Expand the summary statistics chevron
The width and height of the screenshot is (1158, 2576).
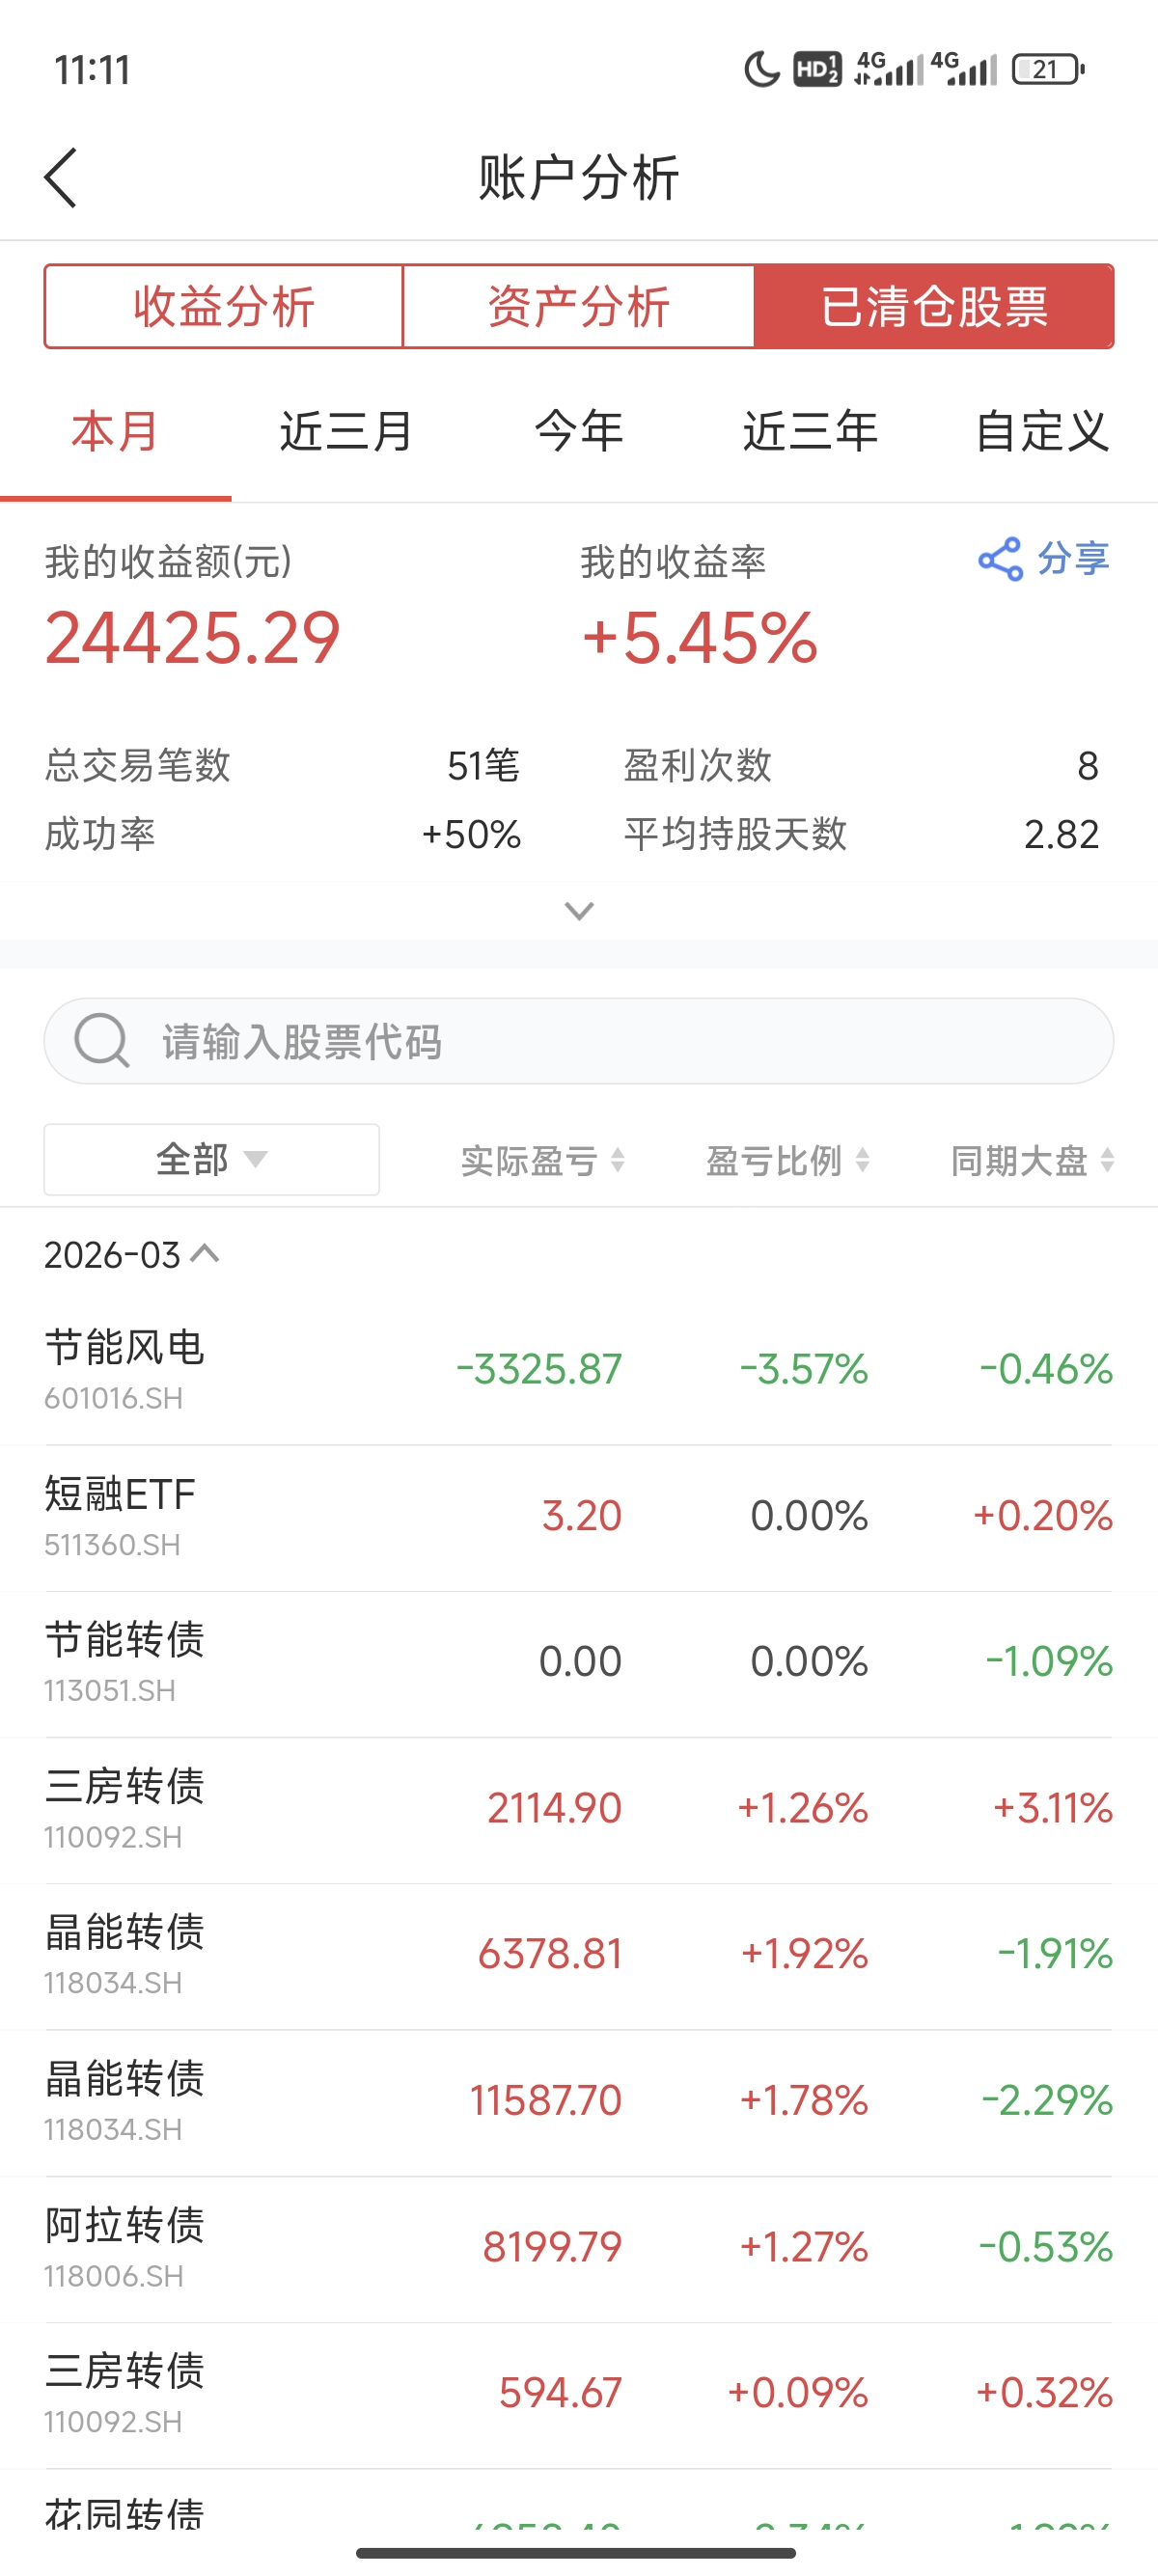point(579,911)
